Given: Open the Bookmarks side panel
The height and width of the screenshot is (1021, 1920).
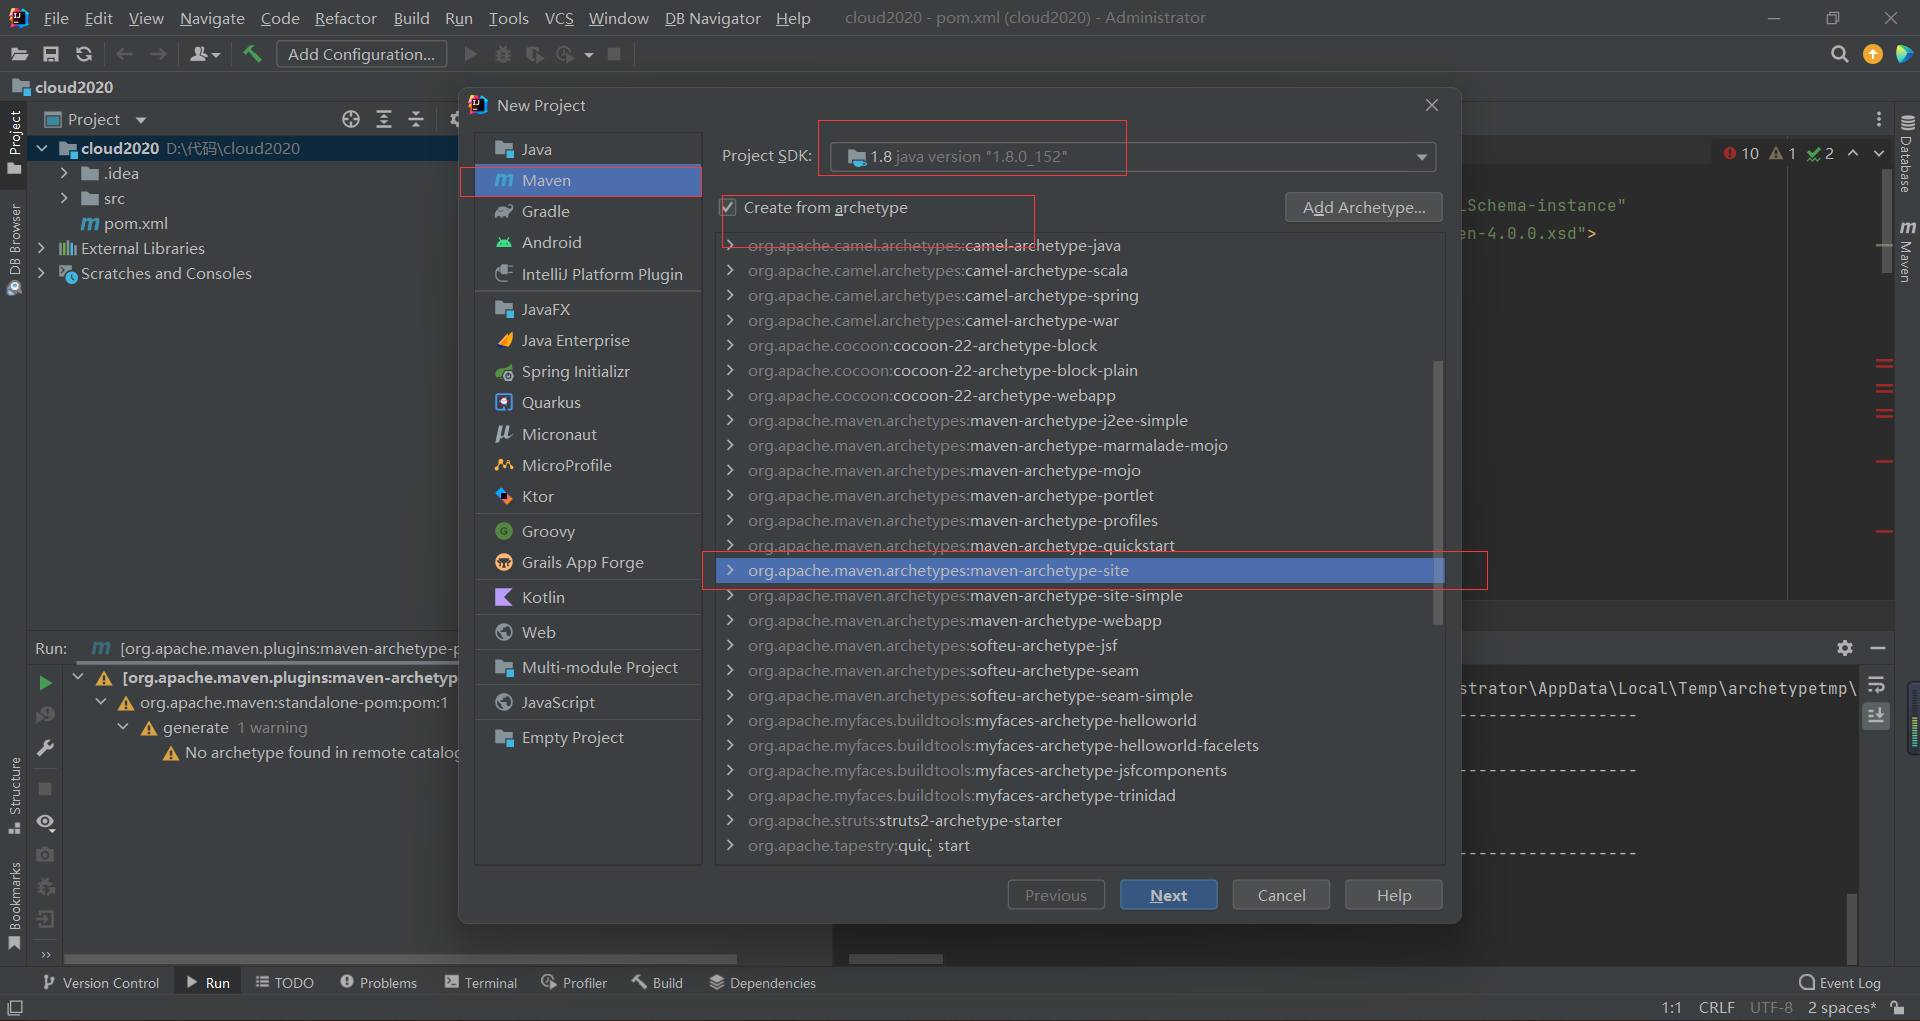Looking at the screenshot, I should point(15,906).
